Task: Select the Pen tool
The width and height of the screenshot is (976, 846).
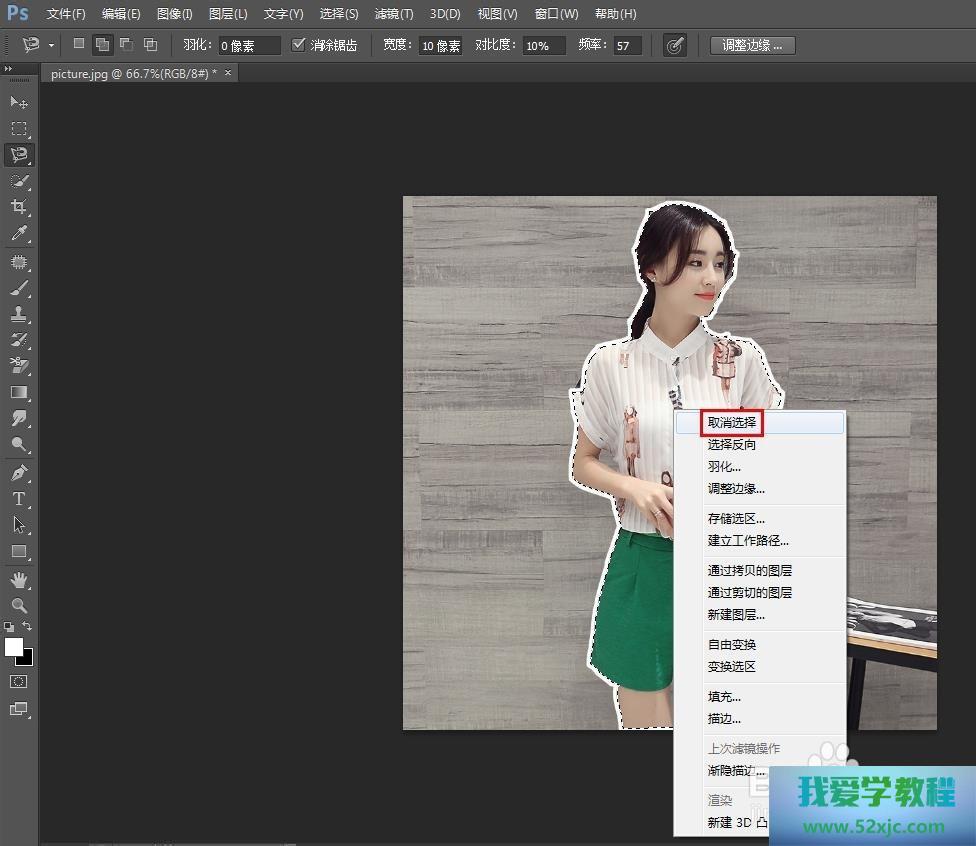Action: 18,472
